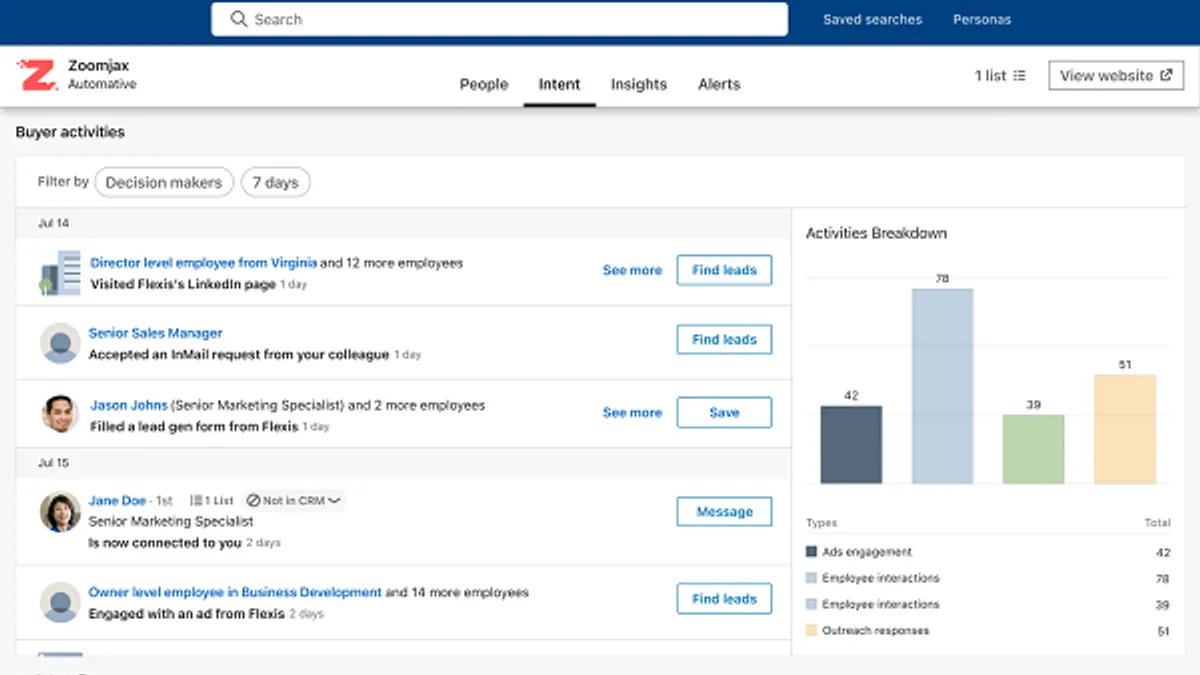Click the Jul 15 date header
This screenshot has width=1200, height=675.
53,463
